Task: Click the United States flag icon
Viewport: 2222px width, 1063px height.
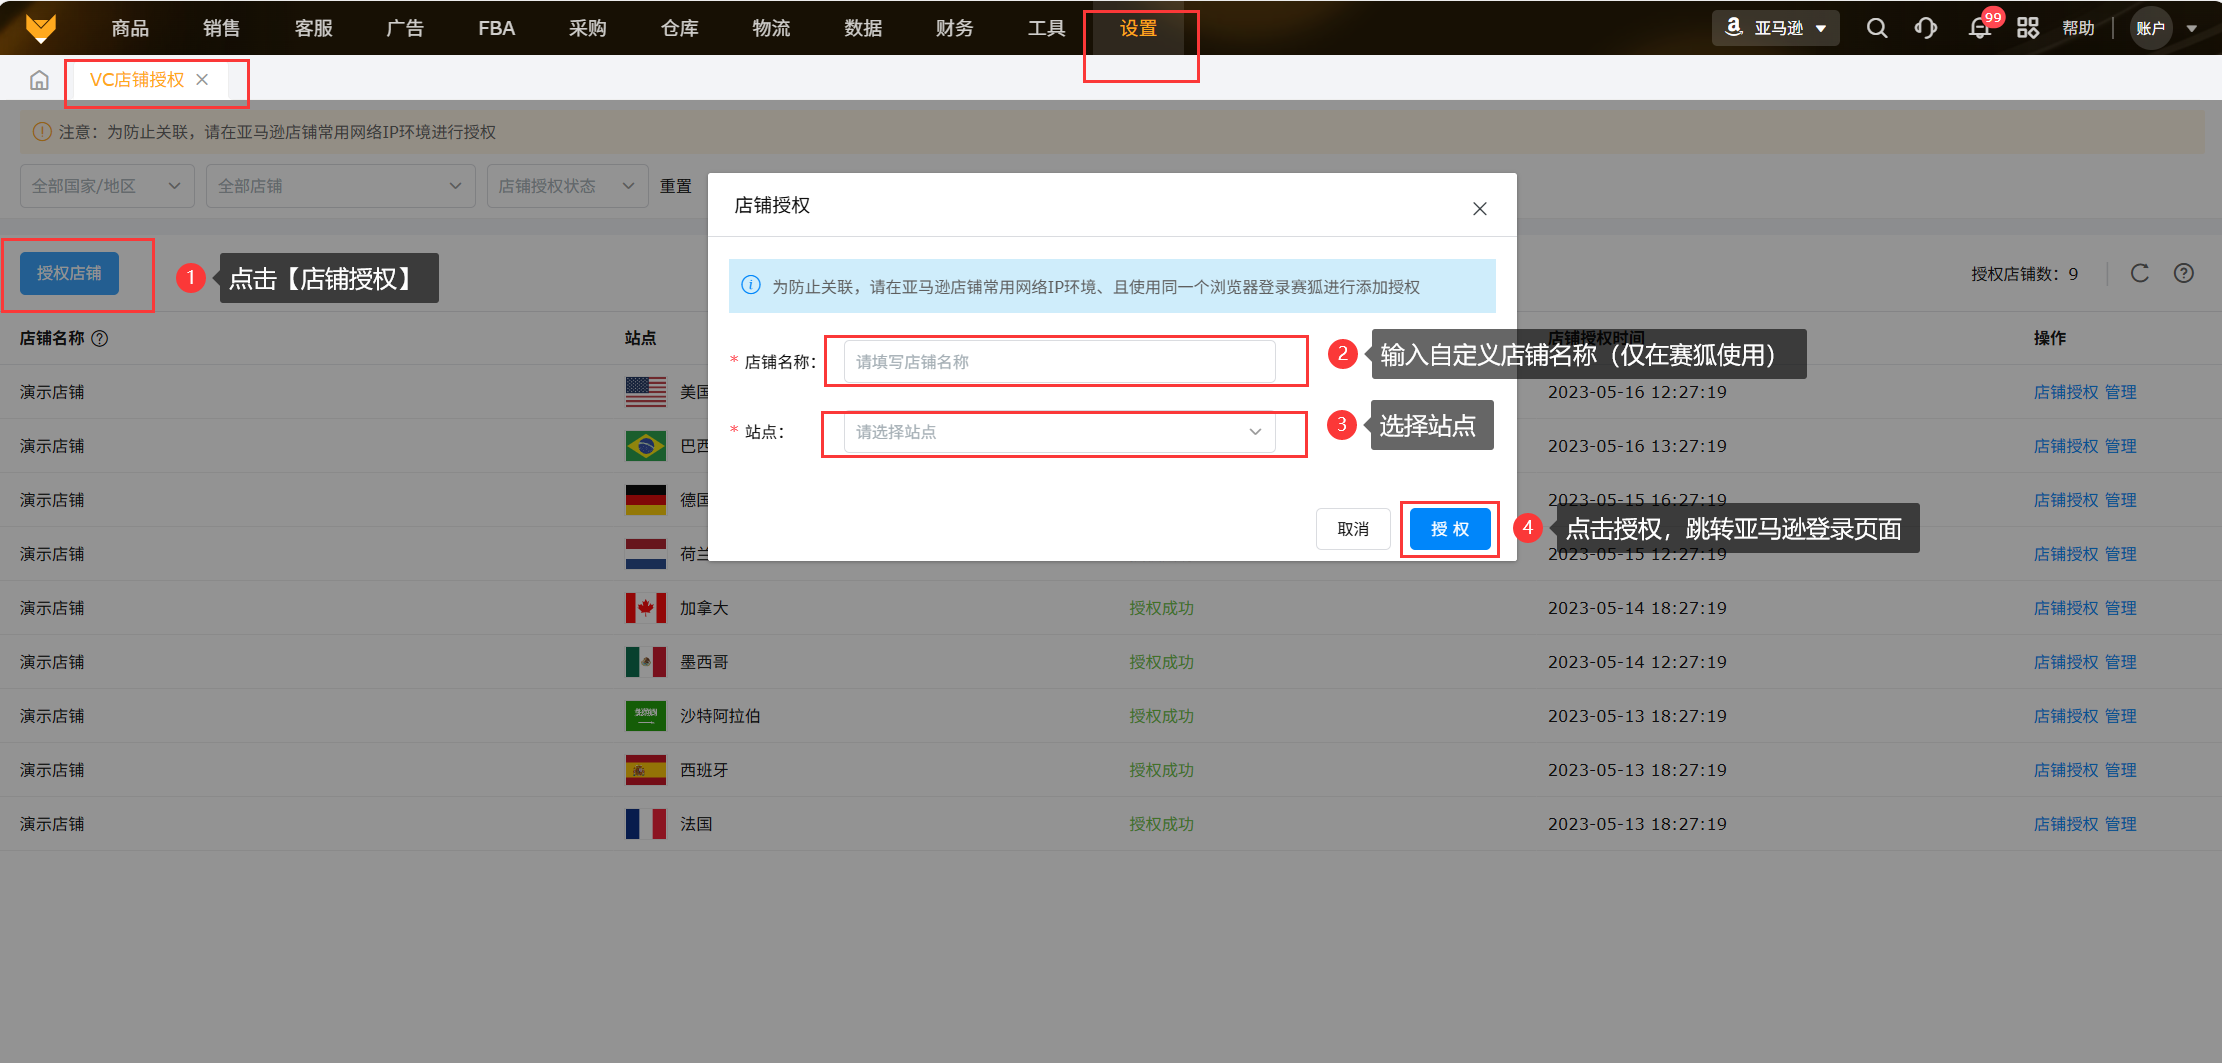Action: point(646,392)
